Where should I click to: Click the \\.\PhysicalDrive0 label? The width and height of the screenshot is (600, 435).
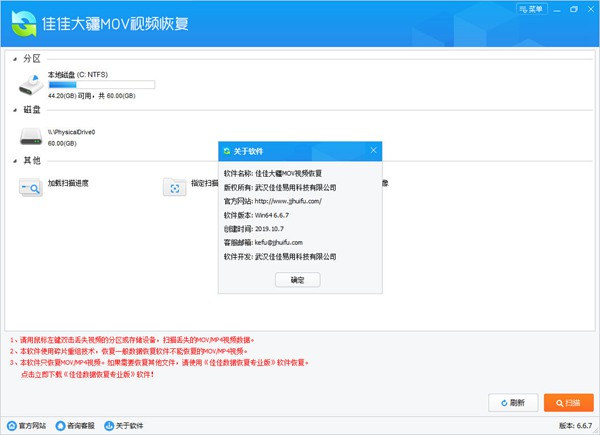[x=72, y=132]
